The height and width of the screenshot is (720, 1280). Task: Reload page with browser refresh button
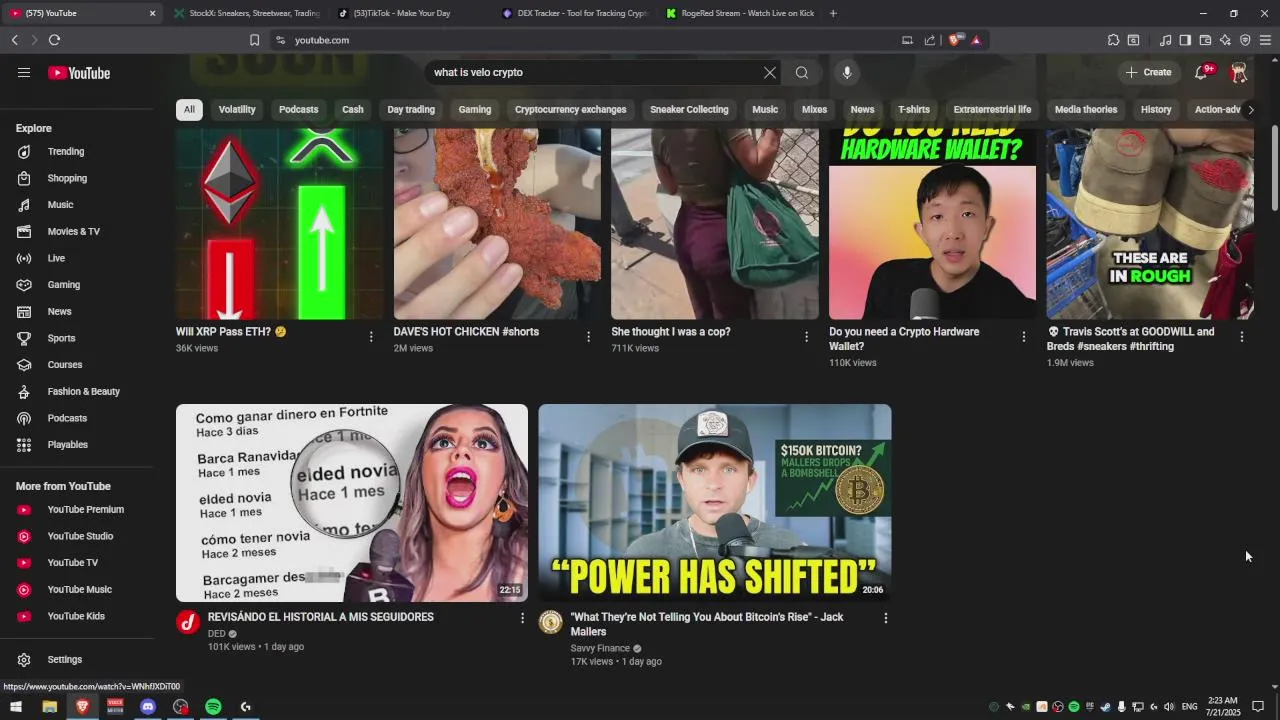click(54, 40)
